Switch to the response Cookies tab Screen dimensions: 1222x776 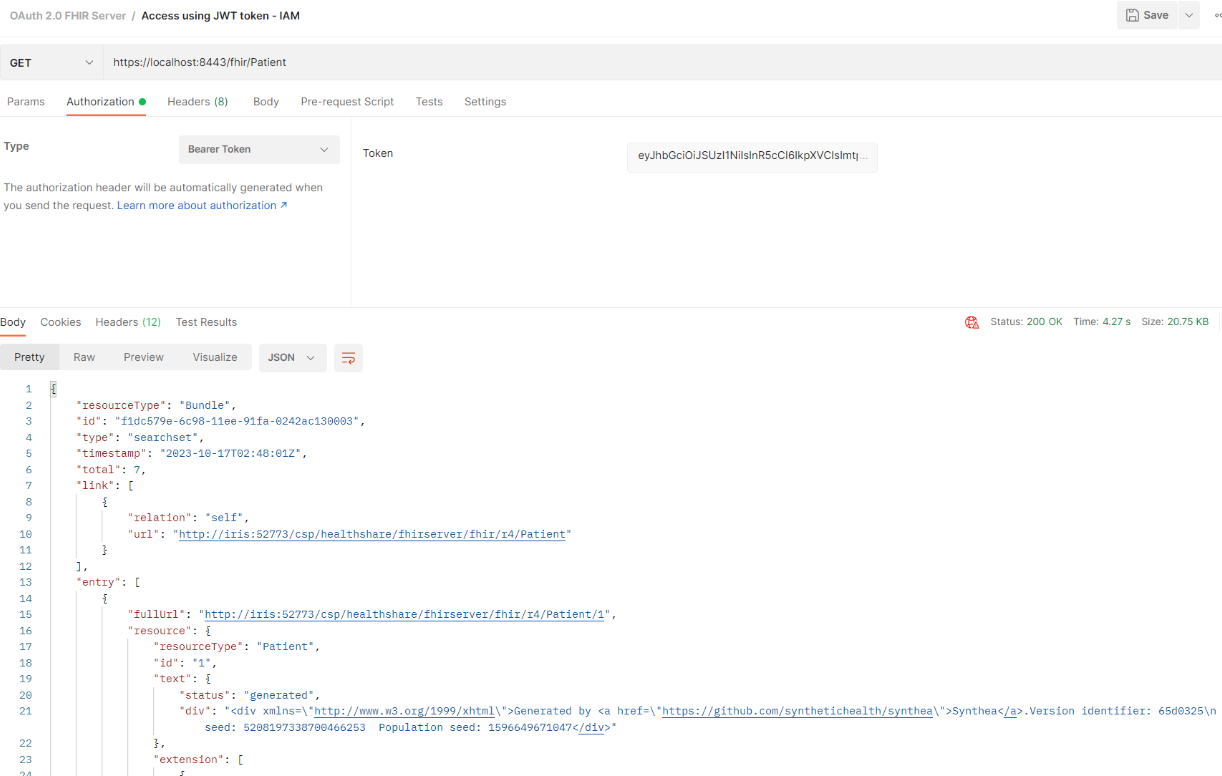[61, 322]
